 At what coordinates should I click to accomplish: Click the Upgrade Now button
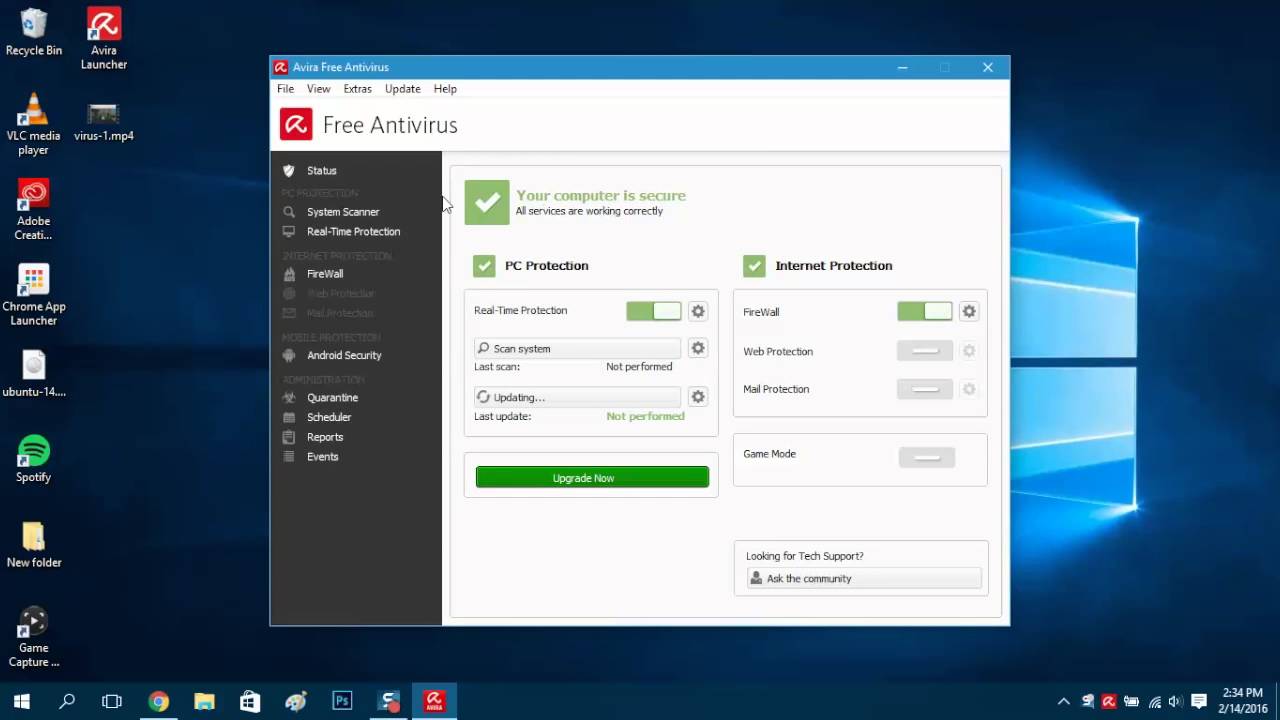pyautogui.click(x=592, y=478)
